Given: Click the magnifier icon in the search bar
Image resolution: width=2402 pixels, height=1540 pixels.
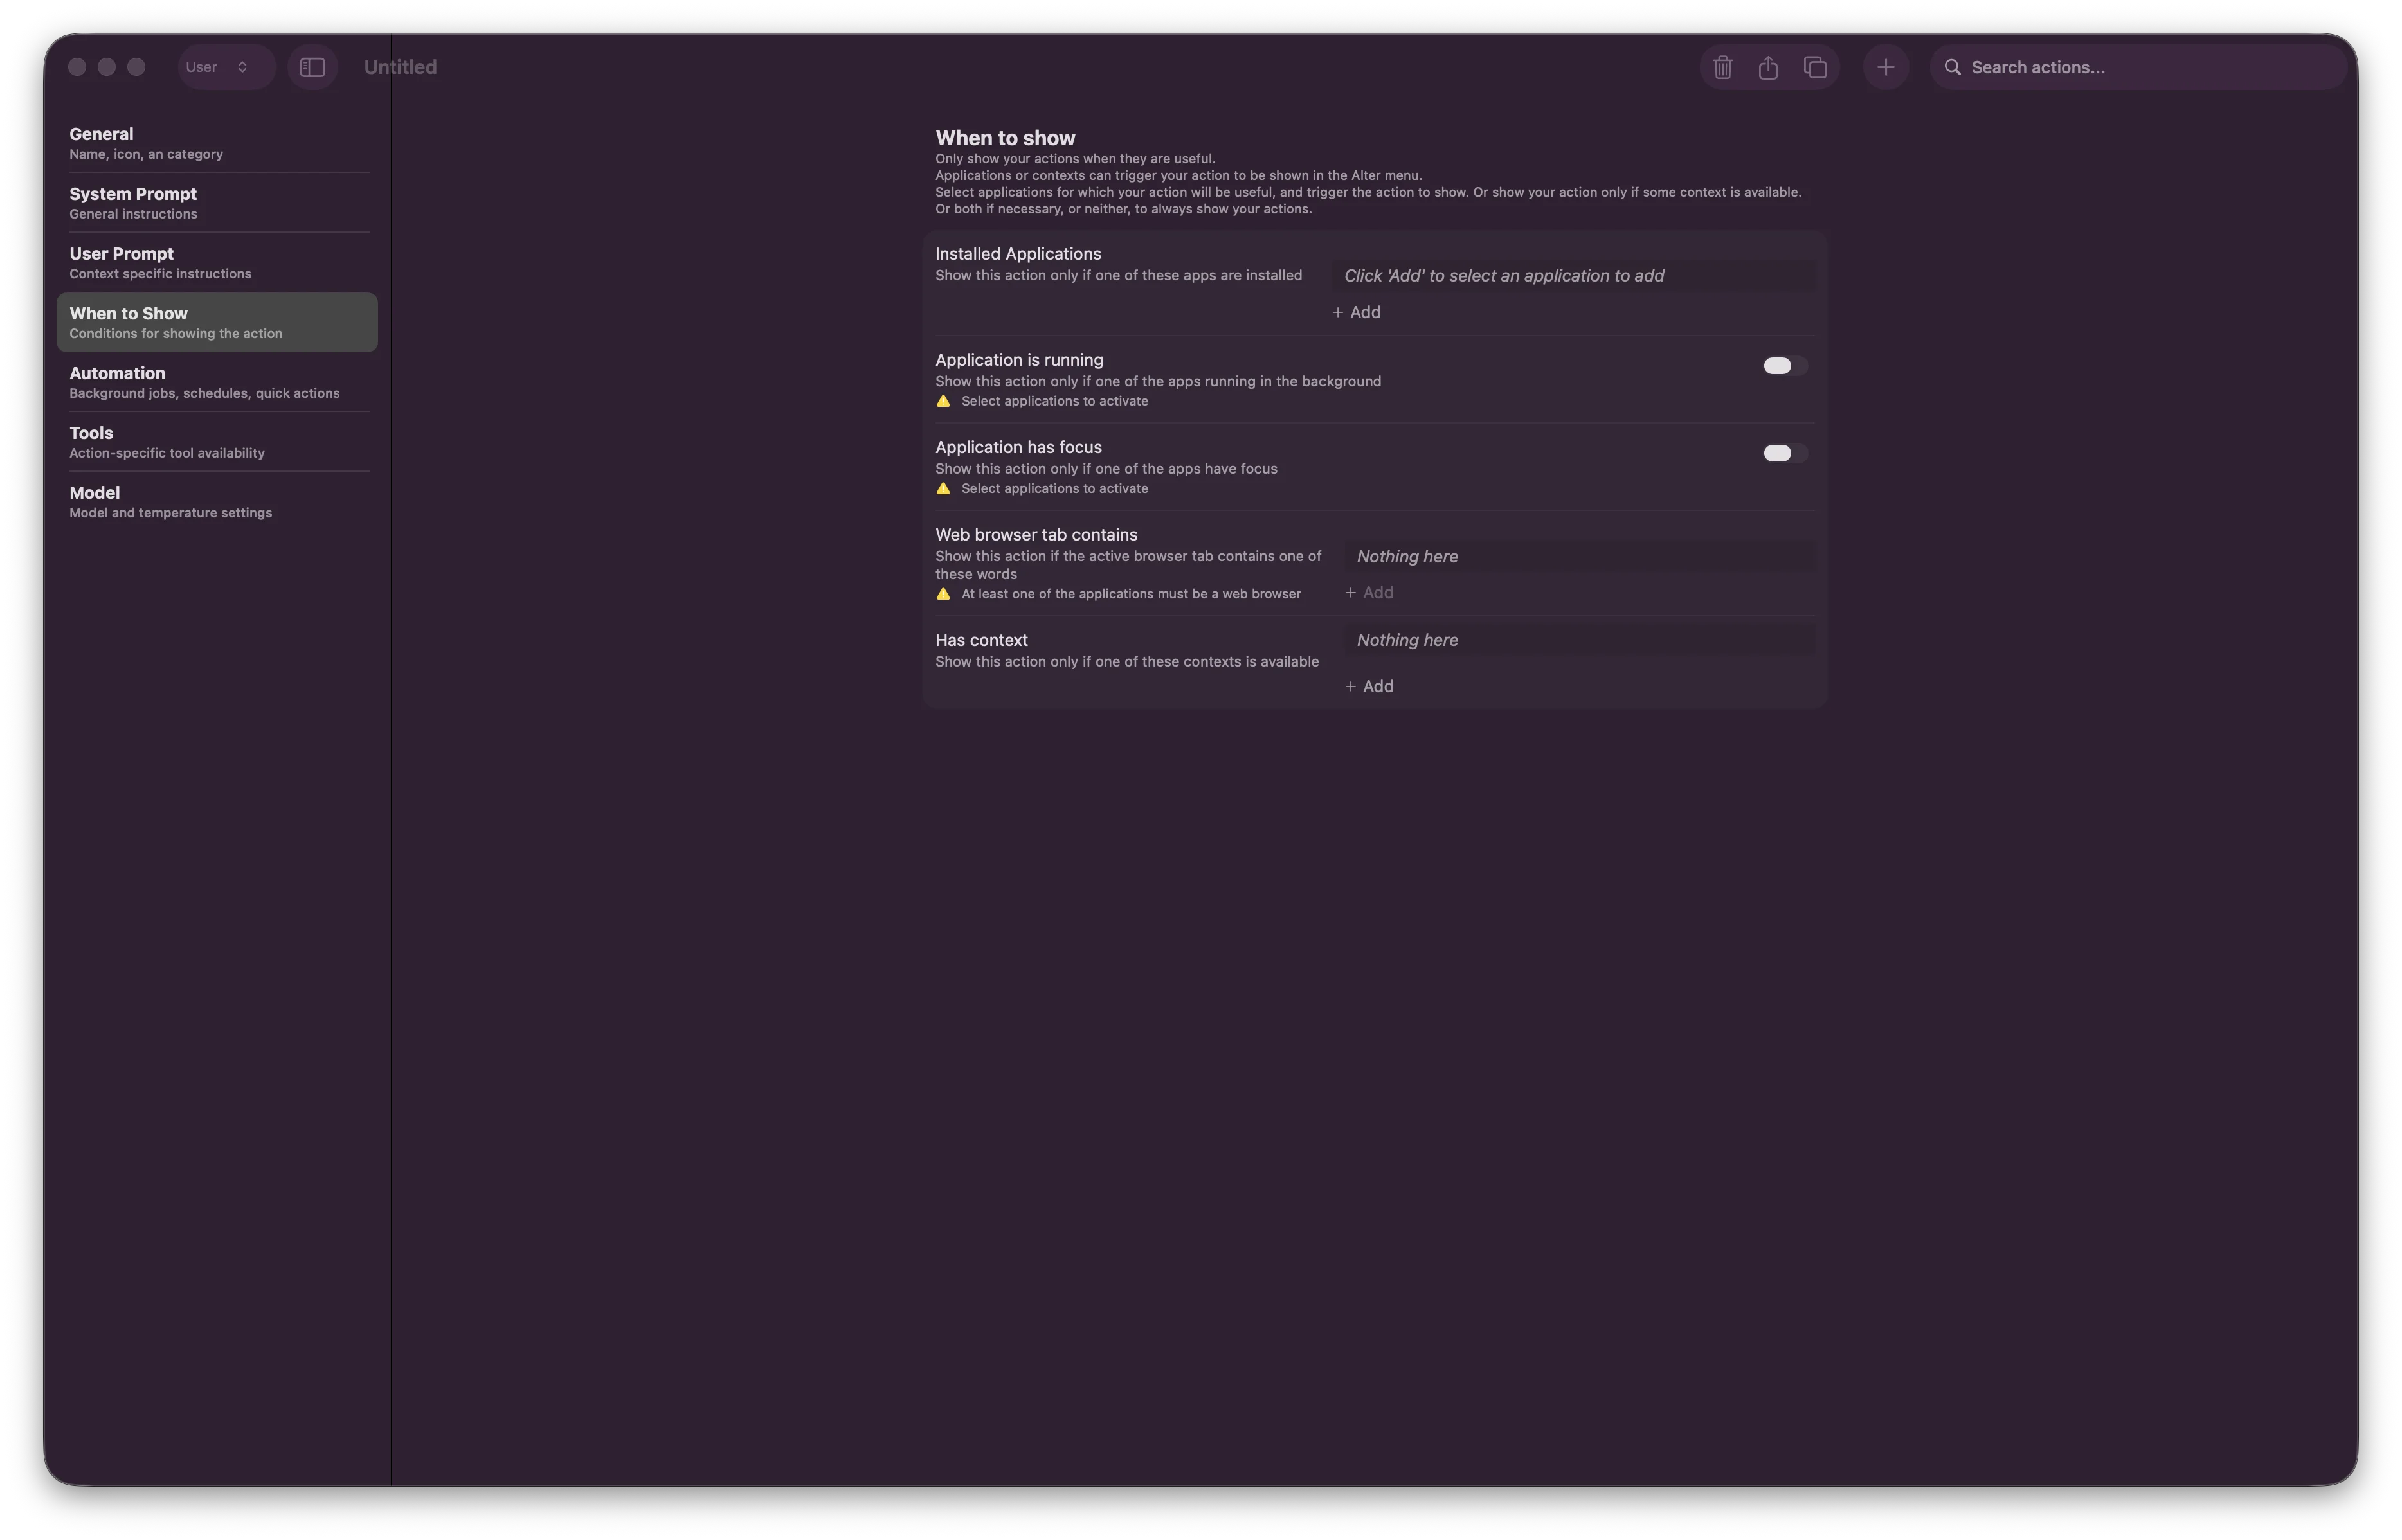Looking at the screenshot, I should pyautogui.click(x=1953, y=66).
